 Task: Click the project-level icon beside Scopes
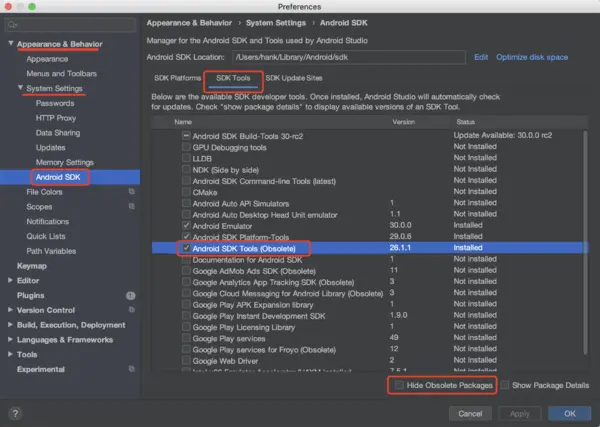[x=132, y=206]
